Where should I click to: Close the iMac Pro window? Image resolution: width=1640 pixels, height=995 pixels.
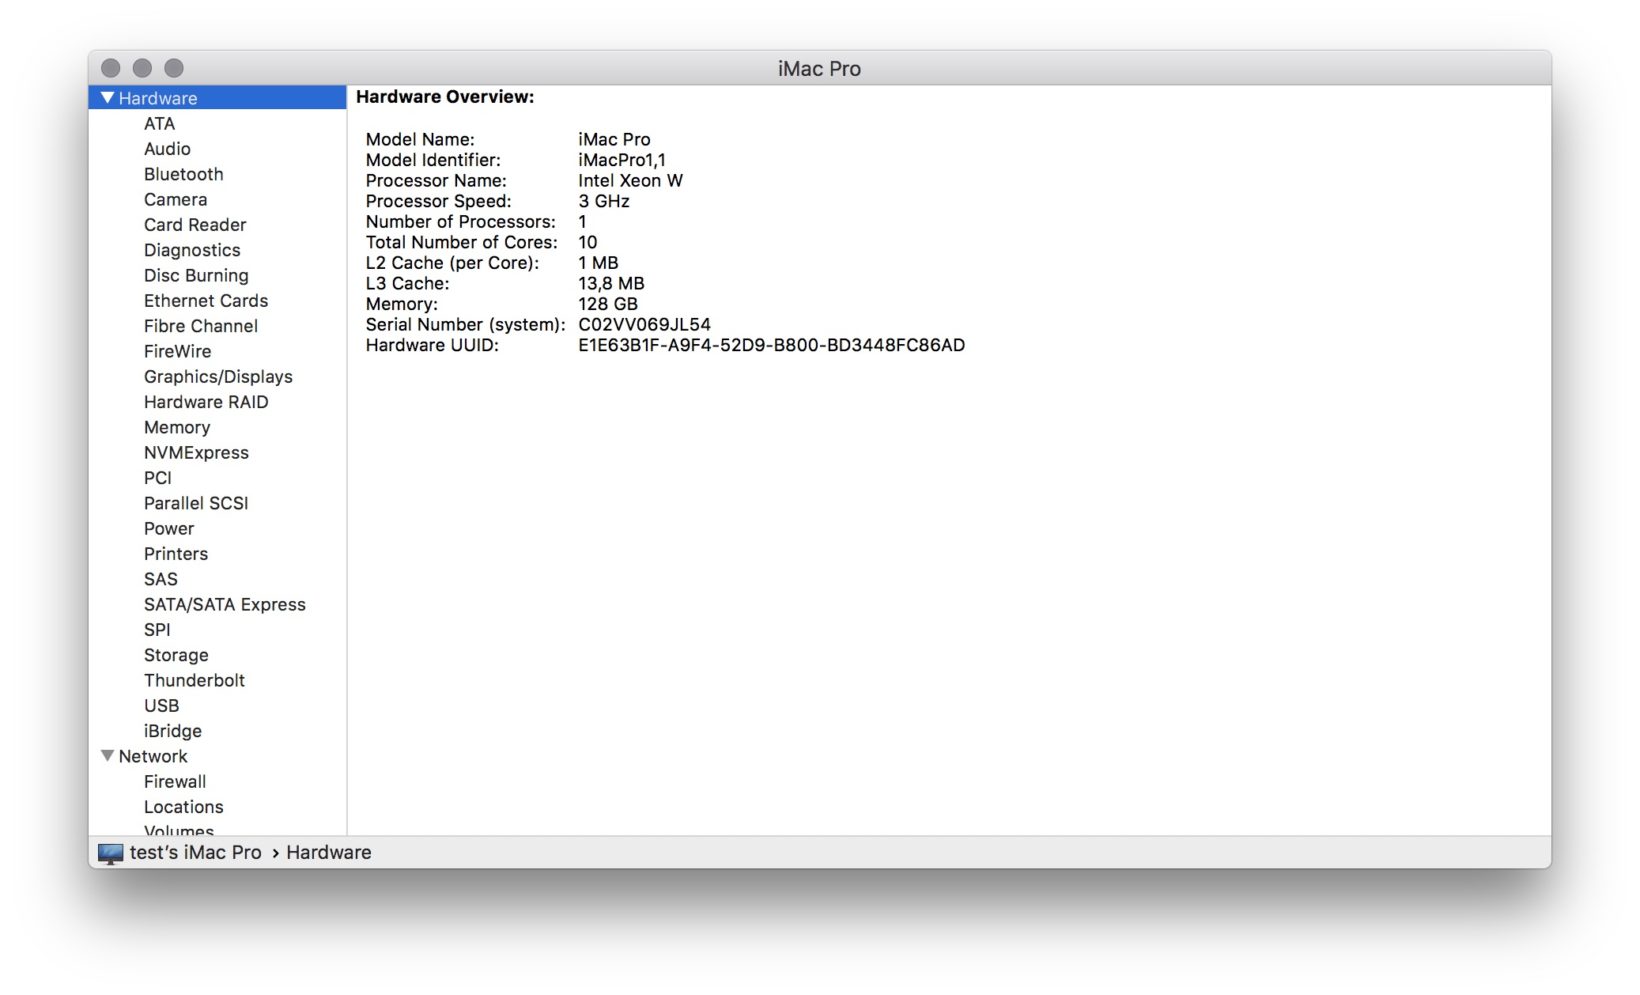click(x=111, y=68)
